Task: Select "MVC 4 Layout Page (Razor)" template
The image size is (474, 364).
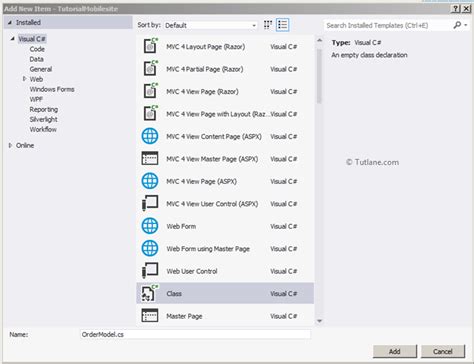Action: [x=205, y=47]
